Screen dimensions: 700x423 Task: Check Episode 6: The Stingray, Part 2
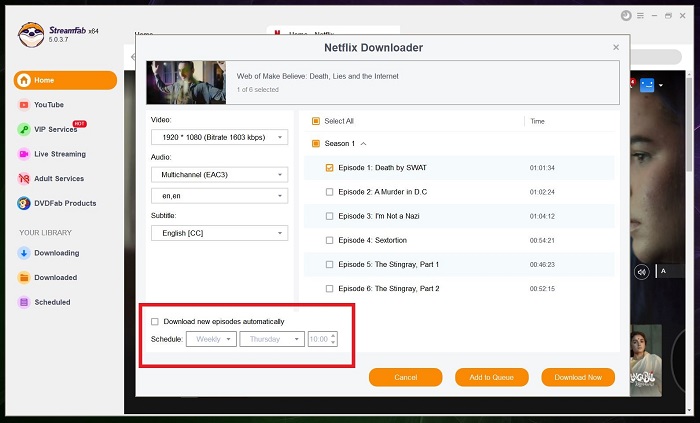click(329, 289)
